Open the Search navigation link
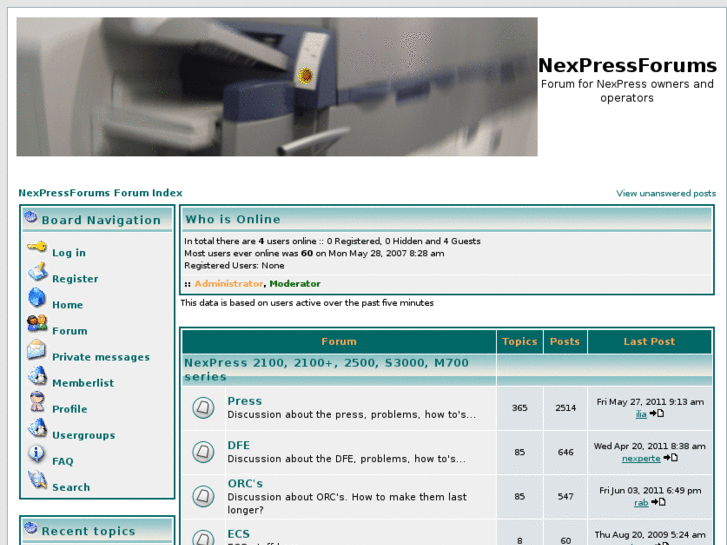 click(x=71, y=487)
